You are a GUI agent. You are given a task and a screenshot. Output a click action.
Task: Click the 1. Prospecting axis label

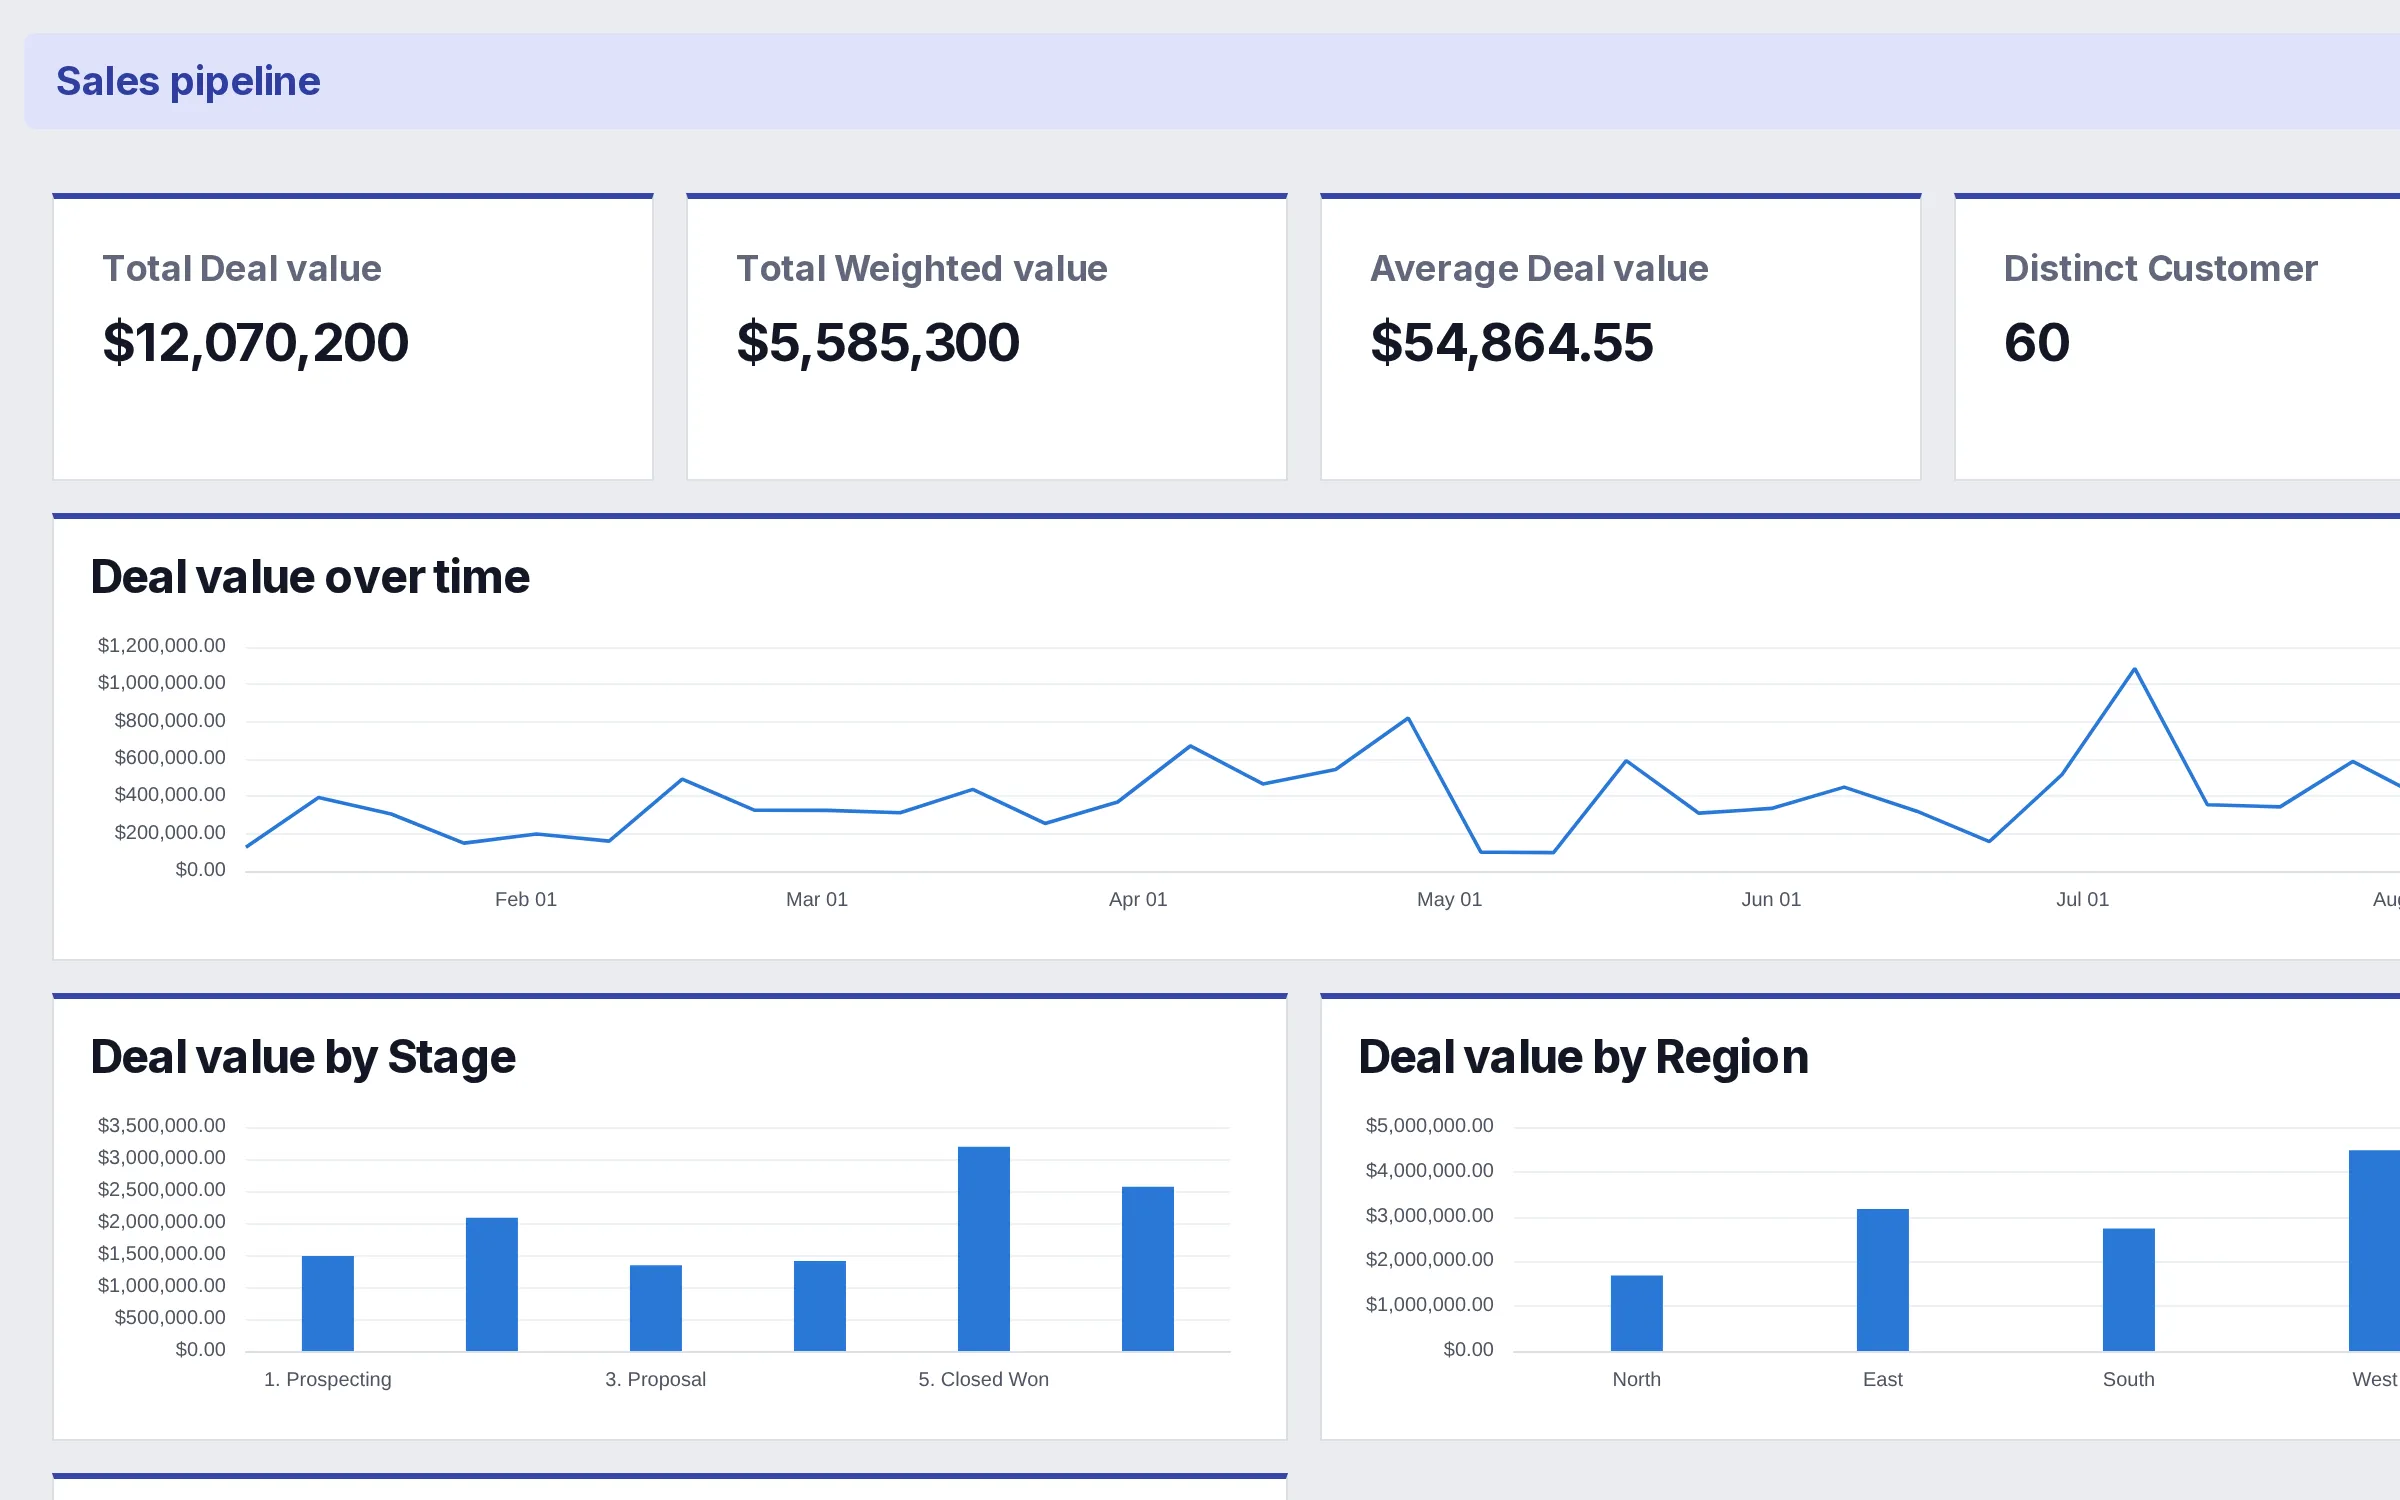tap(328, 1379)
